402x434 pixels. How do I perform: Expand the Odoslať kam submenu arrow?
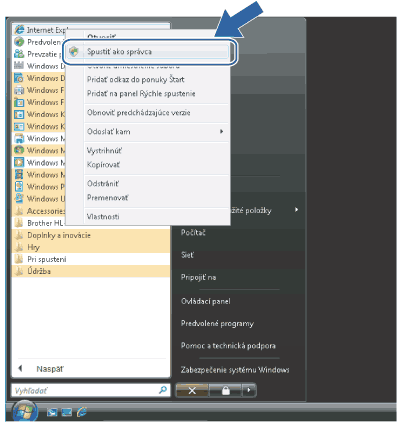click(x=221, y=132)
